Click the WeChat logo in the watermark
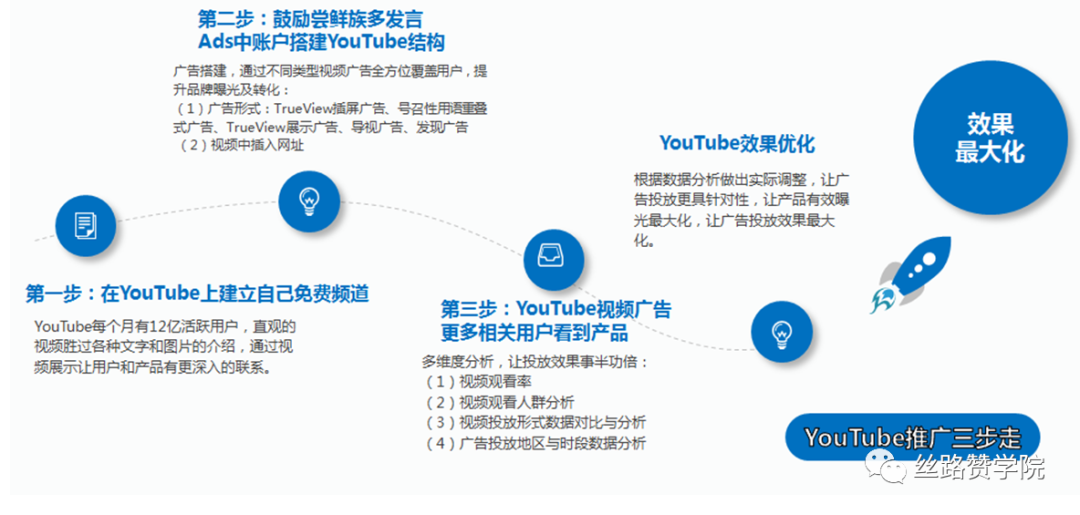Image resolution: width=1080 pixels, height=515 pixels. pos(884,463)
